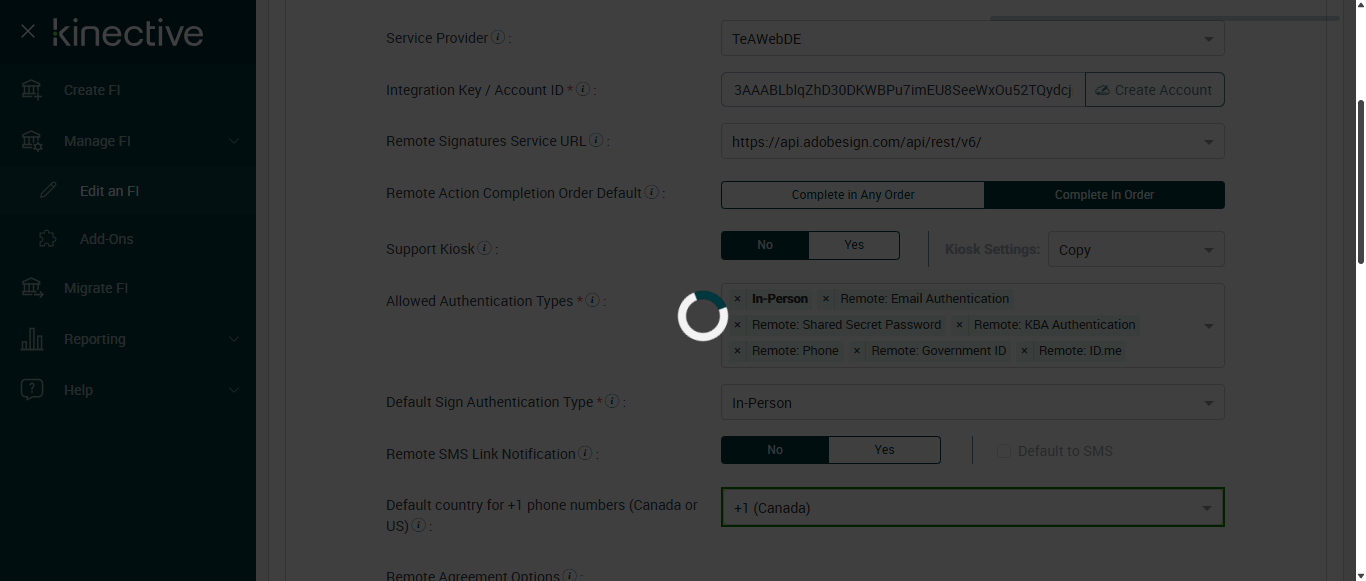Open Migrate FI in sidebar
The height and width of the screenshot is (581, 1366).
[96, 288]
